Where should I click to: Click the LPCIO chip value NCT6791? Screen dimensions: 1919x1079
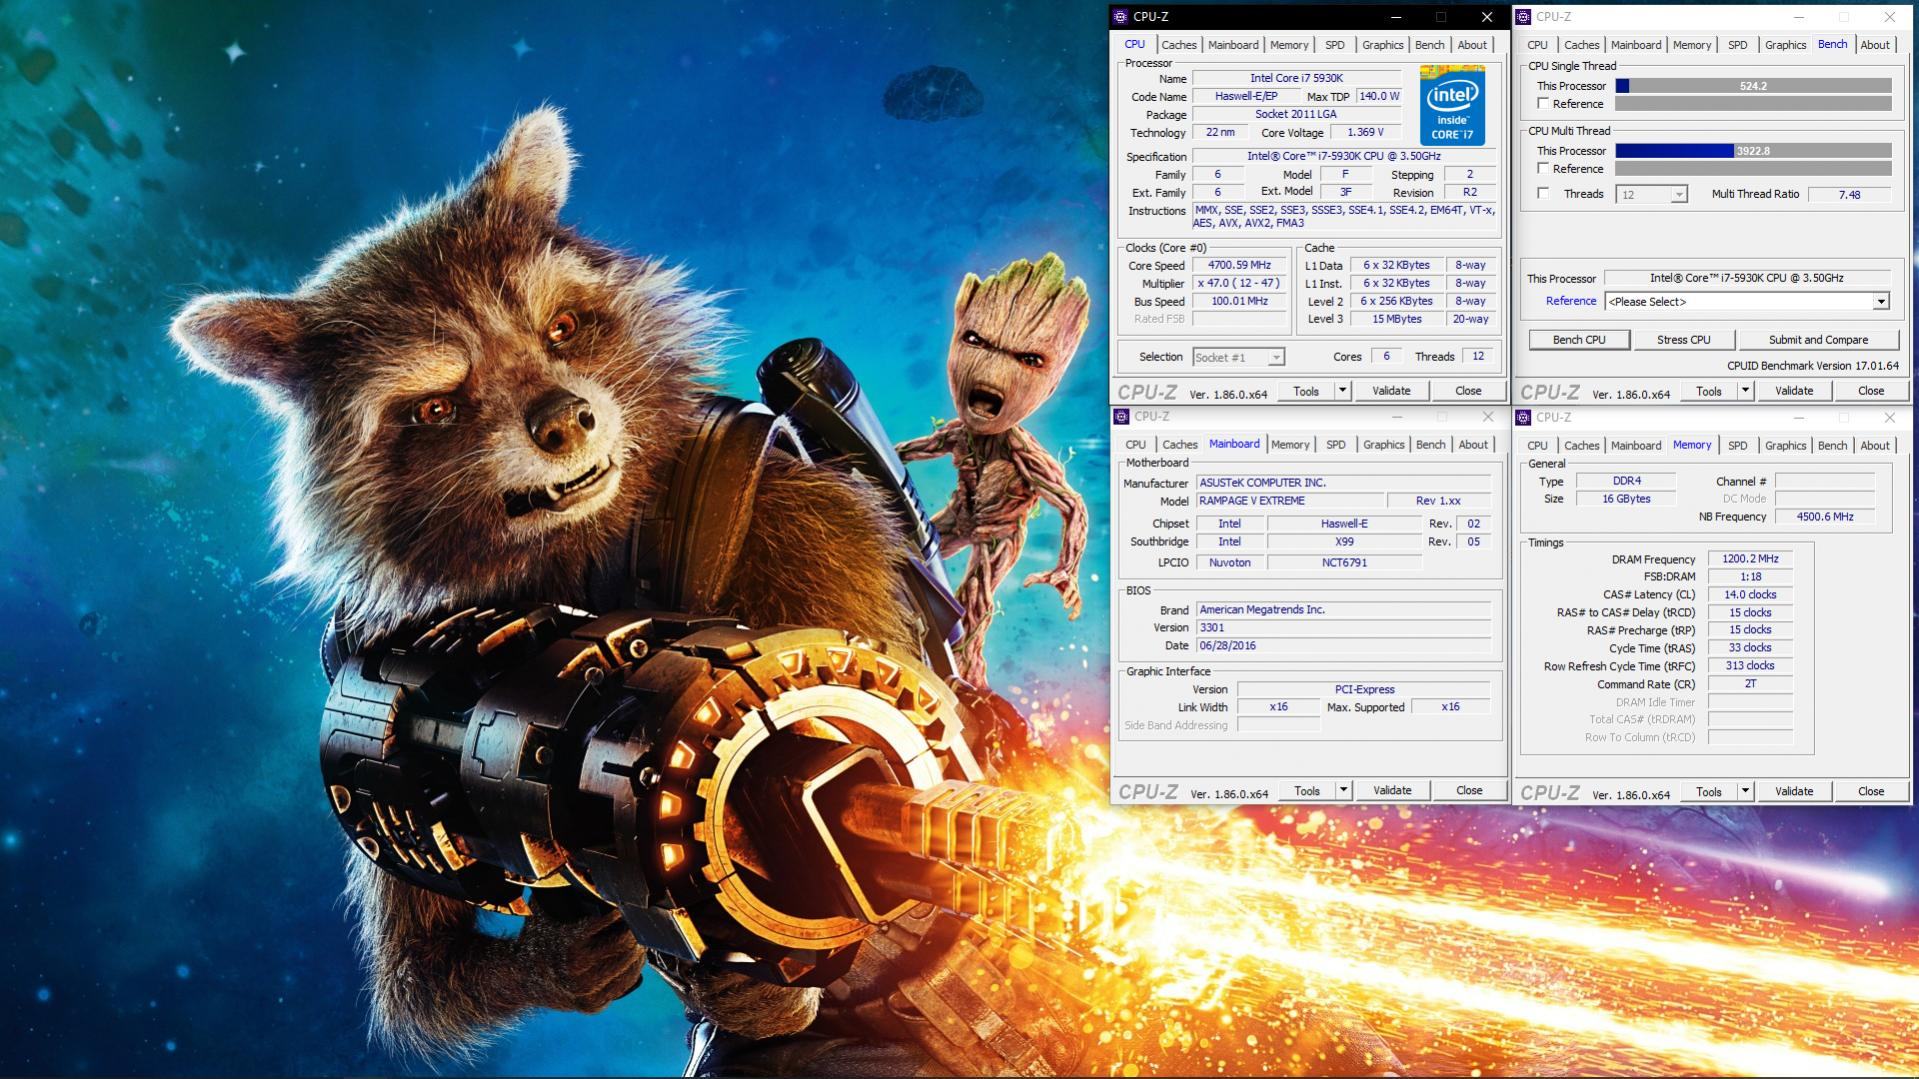pyautogui.click(x=1344, y=563)
